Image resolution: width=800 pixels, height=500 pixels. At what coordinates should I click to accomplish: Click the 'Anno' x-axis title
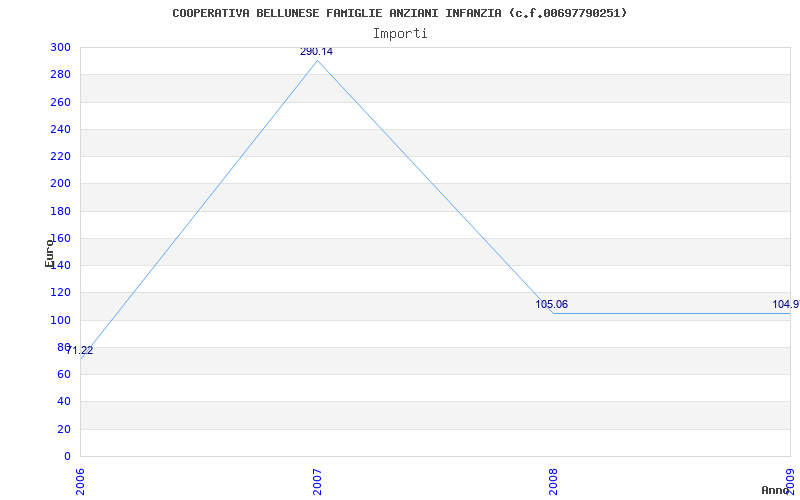[x=775, y=490]
